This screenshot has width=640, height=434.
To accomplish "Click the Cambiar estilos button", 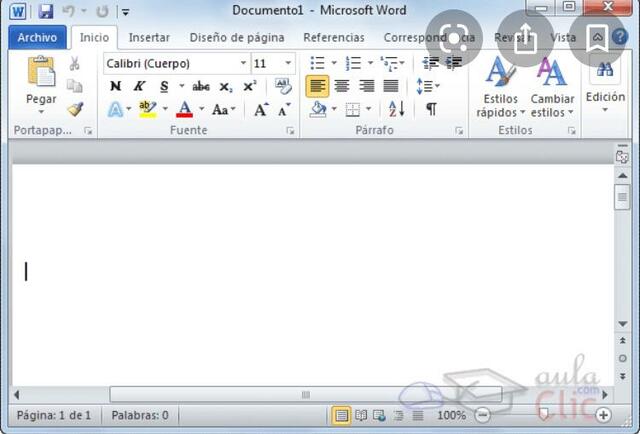I will (x=552, y=87).
